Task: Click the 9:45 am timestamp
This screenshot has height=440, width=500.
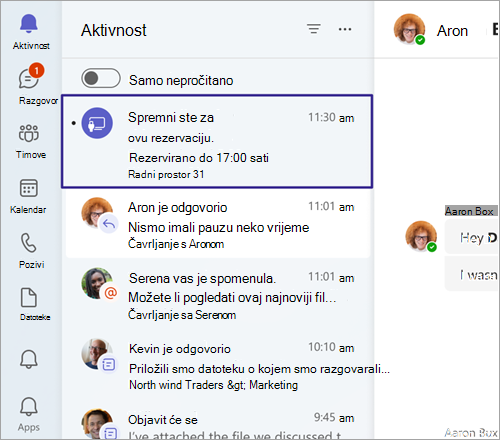Action: coord(333,418)
